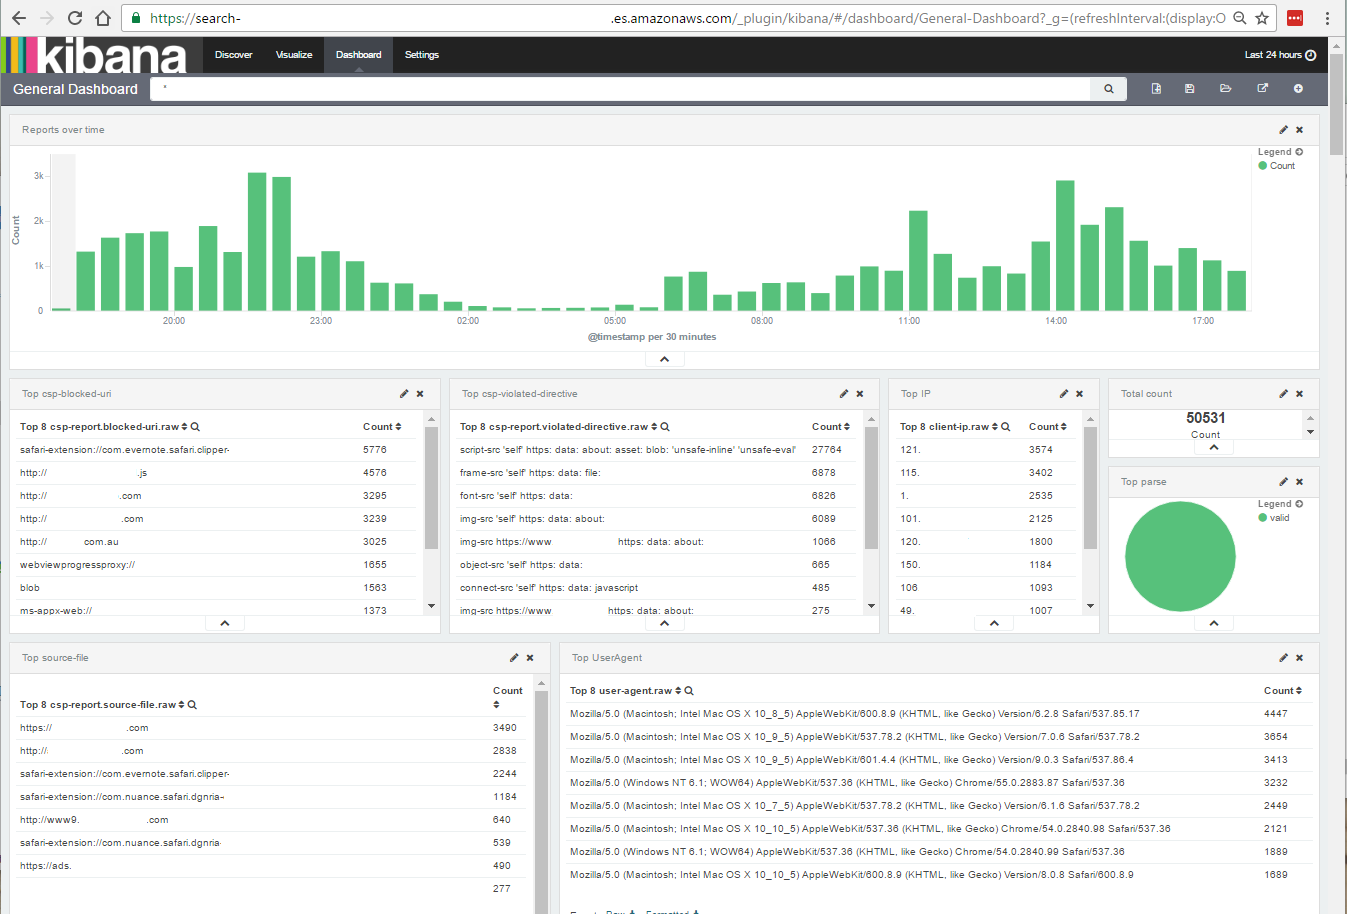Edit the Top parse panel

1283,482
